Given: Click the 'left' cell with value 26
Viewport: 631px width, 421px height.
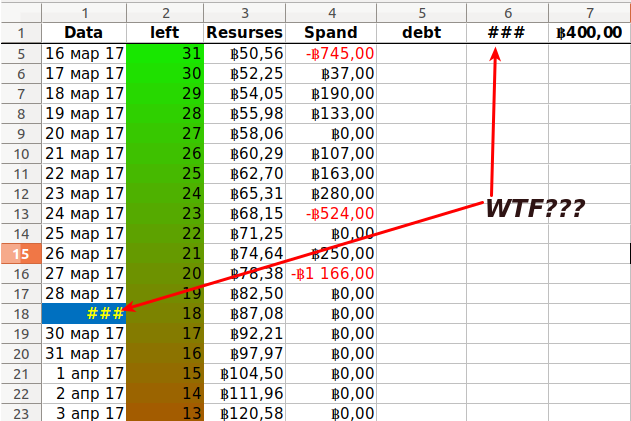Looking at the screenshot, I should 165,153.
